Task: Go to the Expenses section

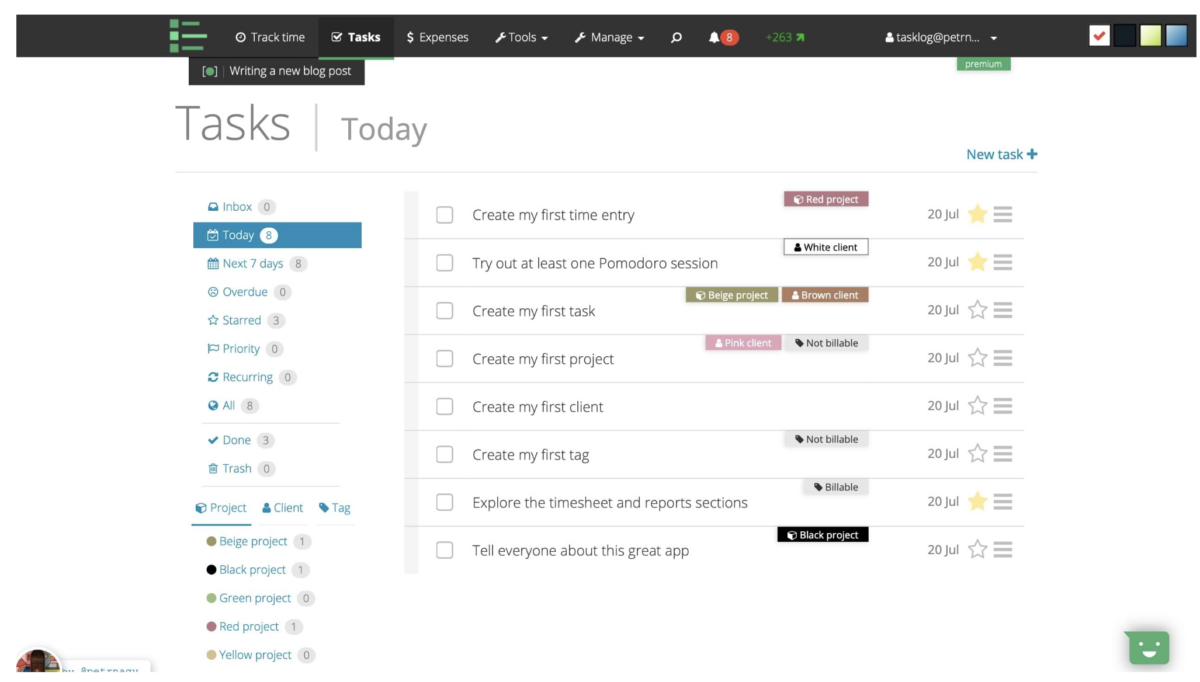Action: 437,37
